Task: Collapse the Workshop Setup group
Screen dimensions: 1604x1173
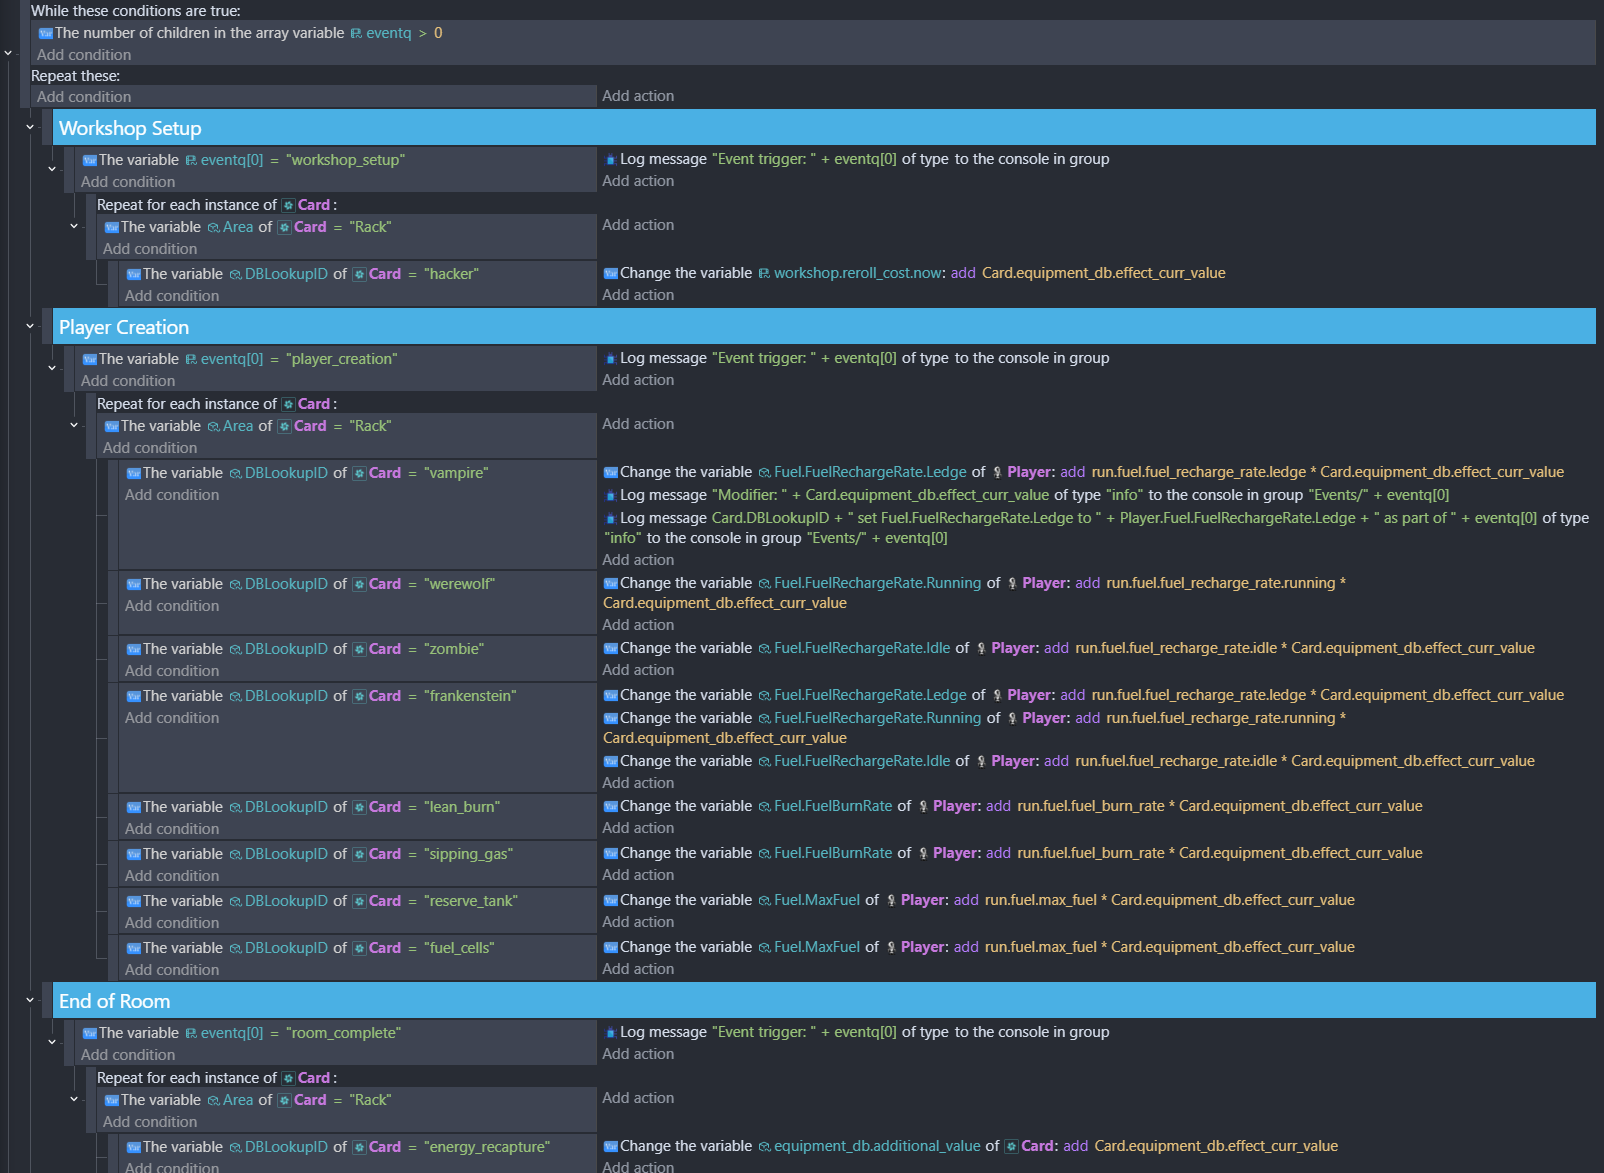Action: pyautogui.click(x=30, y=127)
